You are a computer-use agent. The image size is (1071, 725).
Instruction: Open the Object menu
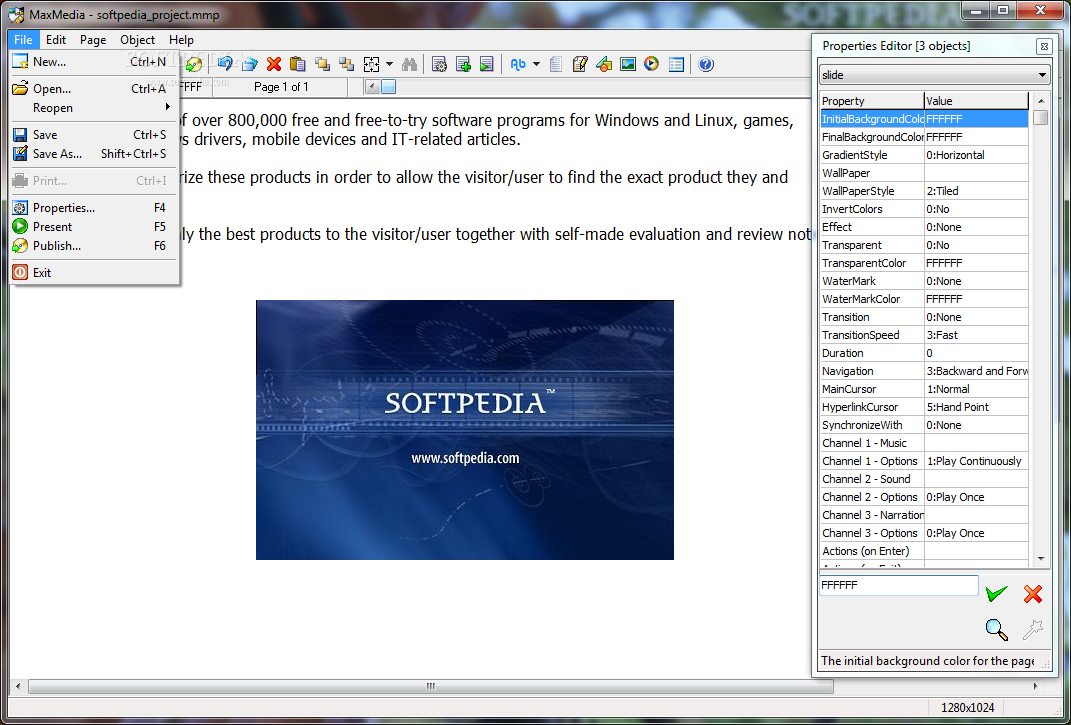coord(137,40)
